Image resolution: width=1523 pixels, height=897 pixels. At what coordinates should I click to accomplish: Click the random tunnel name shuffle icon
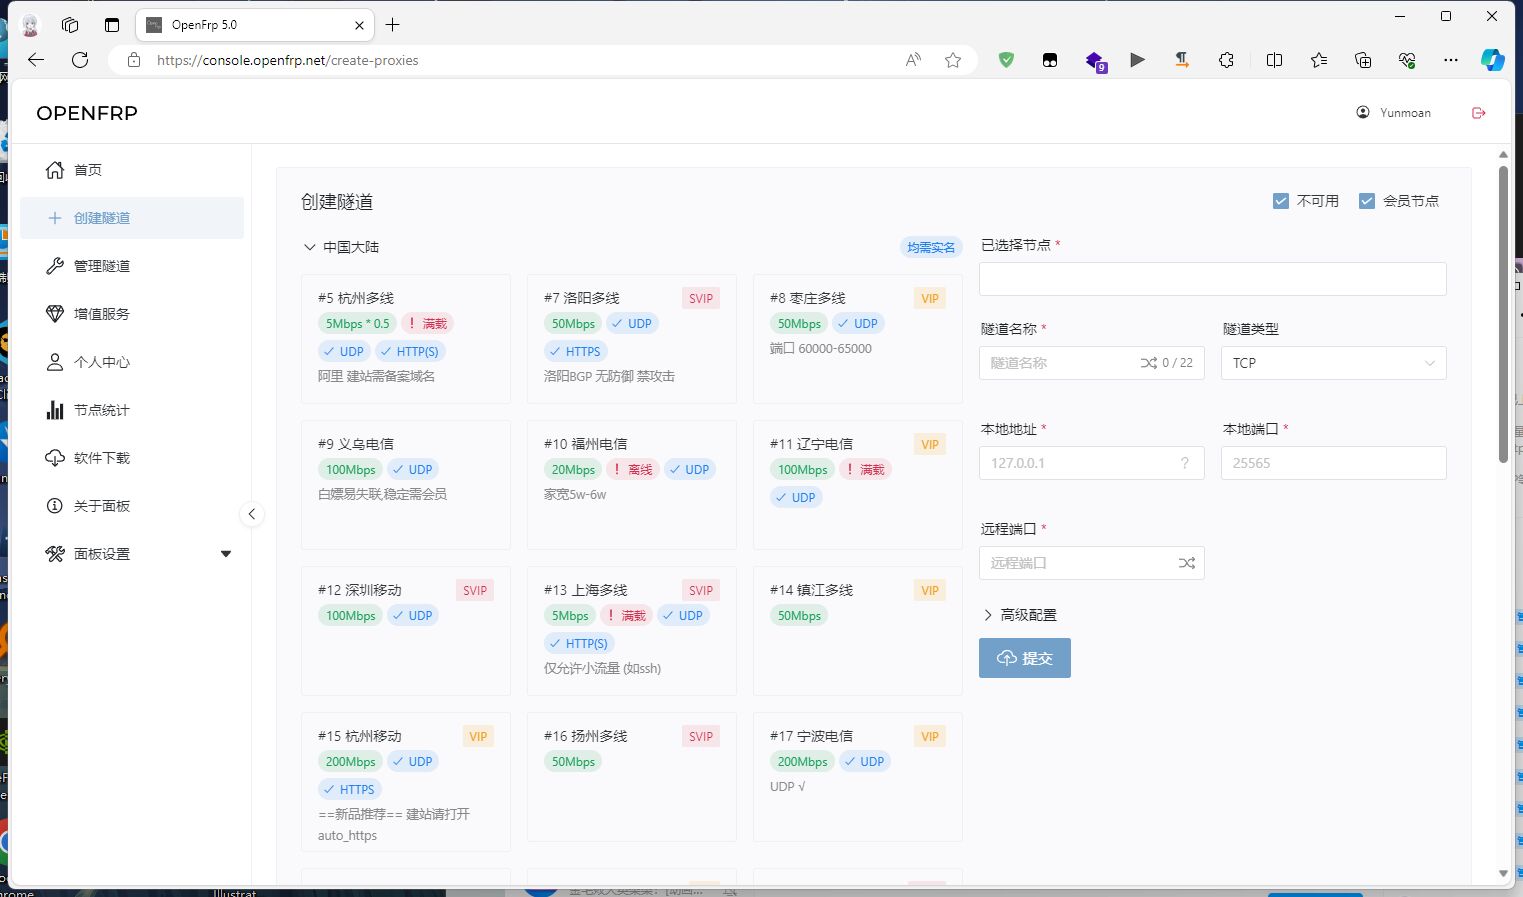1149,363
